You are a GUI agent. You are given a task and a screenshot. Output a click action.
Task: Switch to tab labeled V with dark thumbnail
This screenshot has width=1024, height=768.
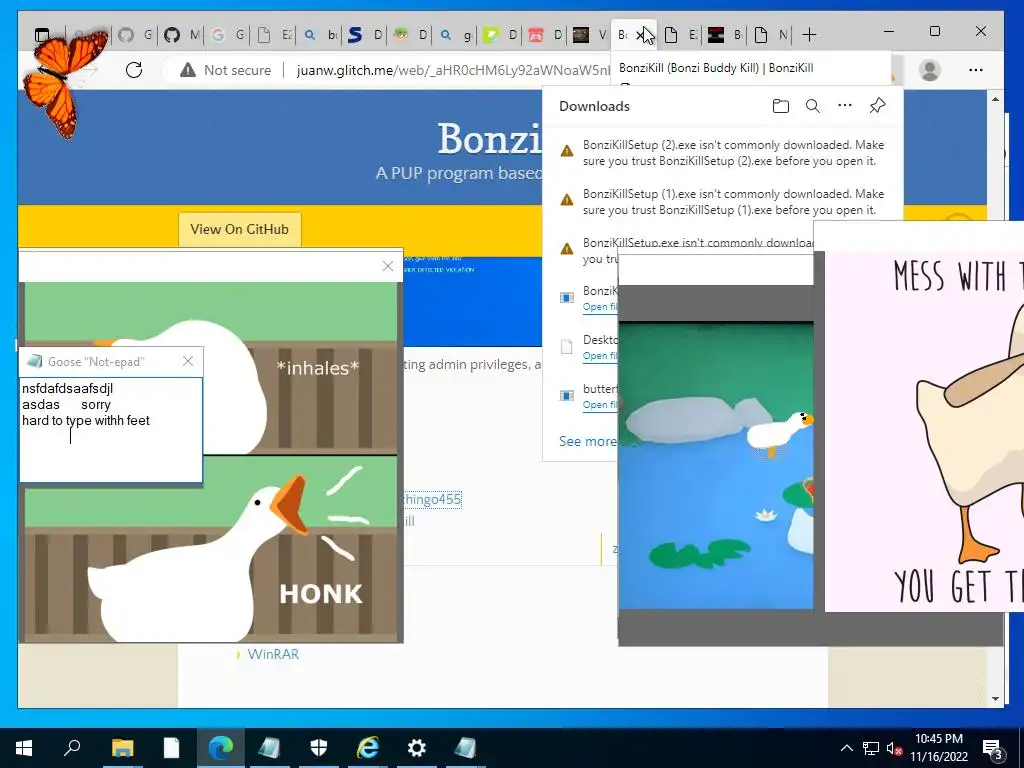click(590, 35)
